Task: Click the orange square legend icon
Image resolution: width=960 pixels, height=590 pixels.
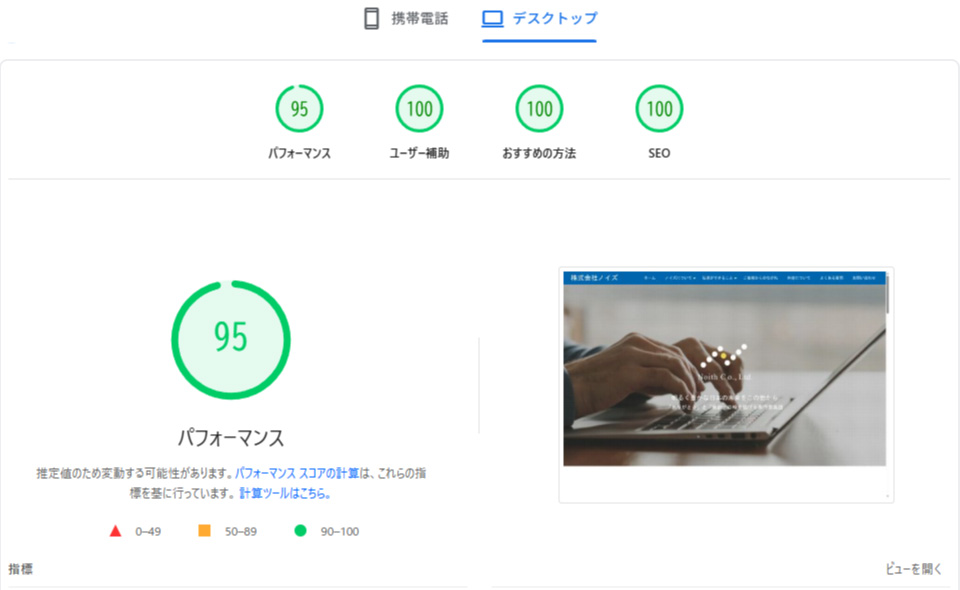Action: (204, 531)
